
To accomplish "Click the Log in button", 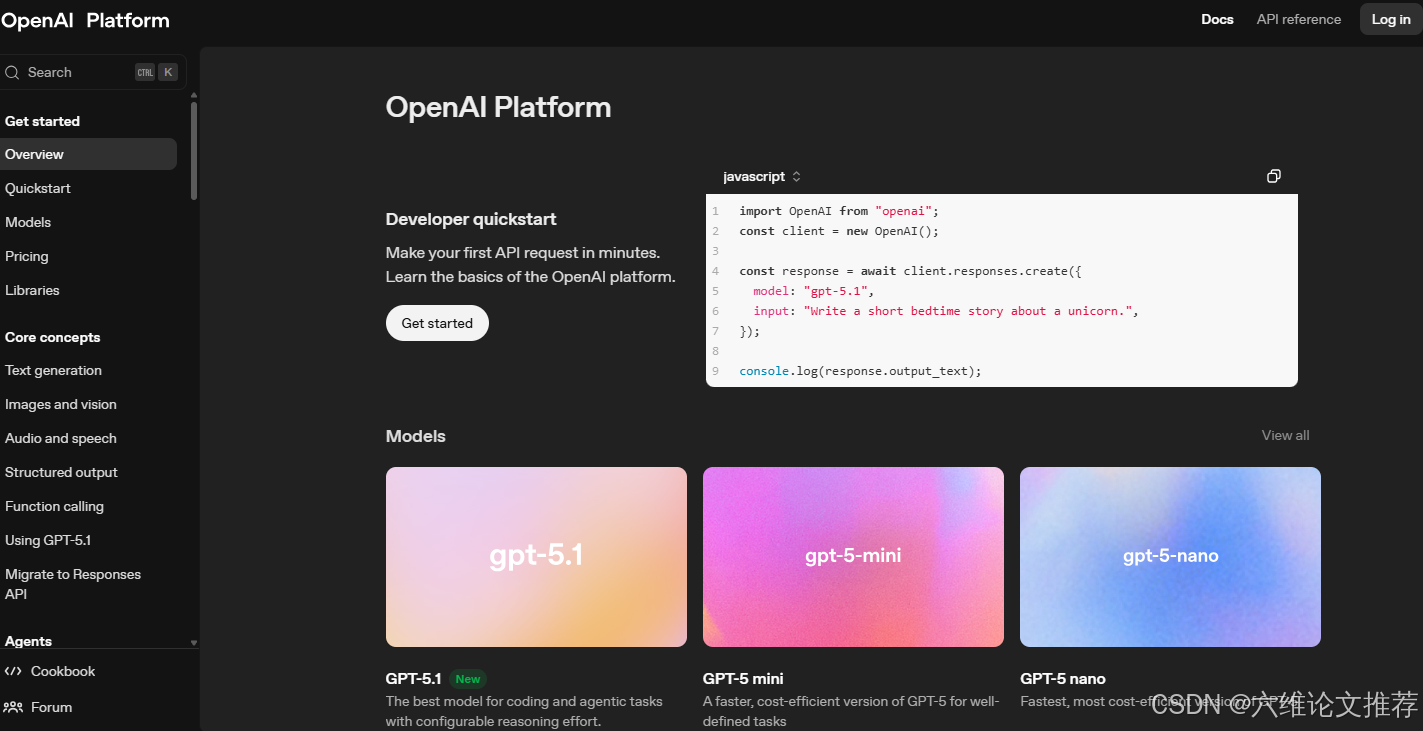I will pyautogui.click(x=1390, y=19).
